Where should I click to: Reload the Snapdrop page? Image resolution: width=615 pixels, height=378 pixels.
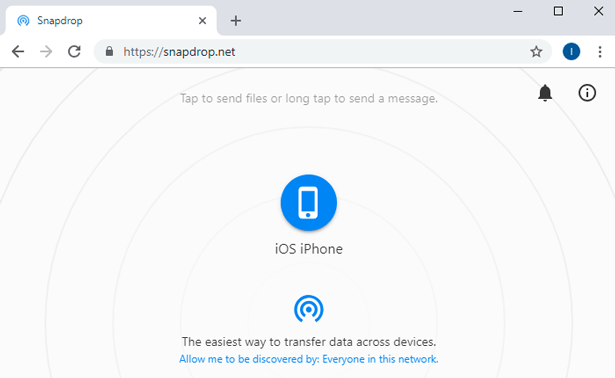[x=74, y=51]
